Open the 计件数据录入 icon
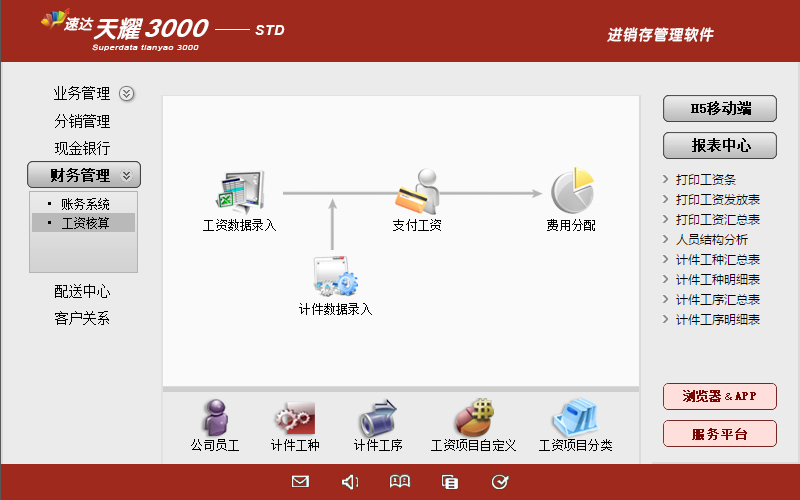800x500 pixels. [335, 275]
